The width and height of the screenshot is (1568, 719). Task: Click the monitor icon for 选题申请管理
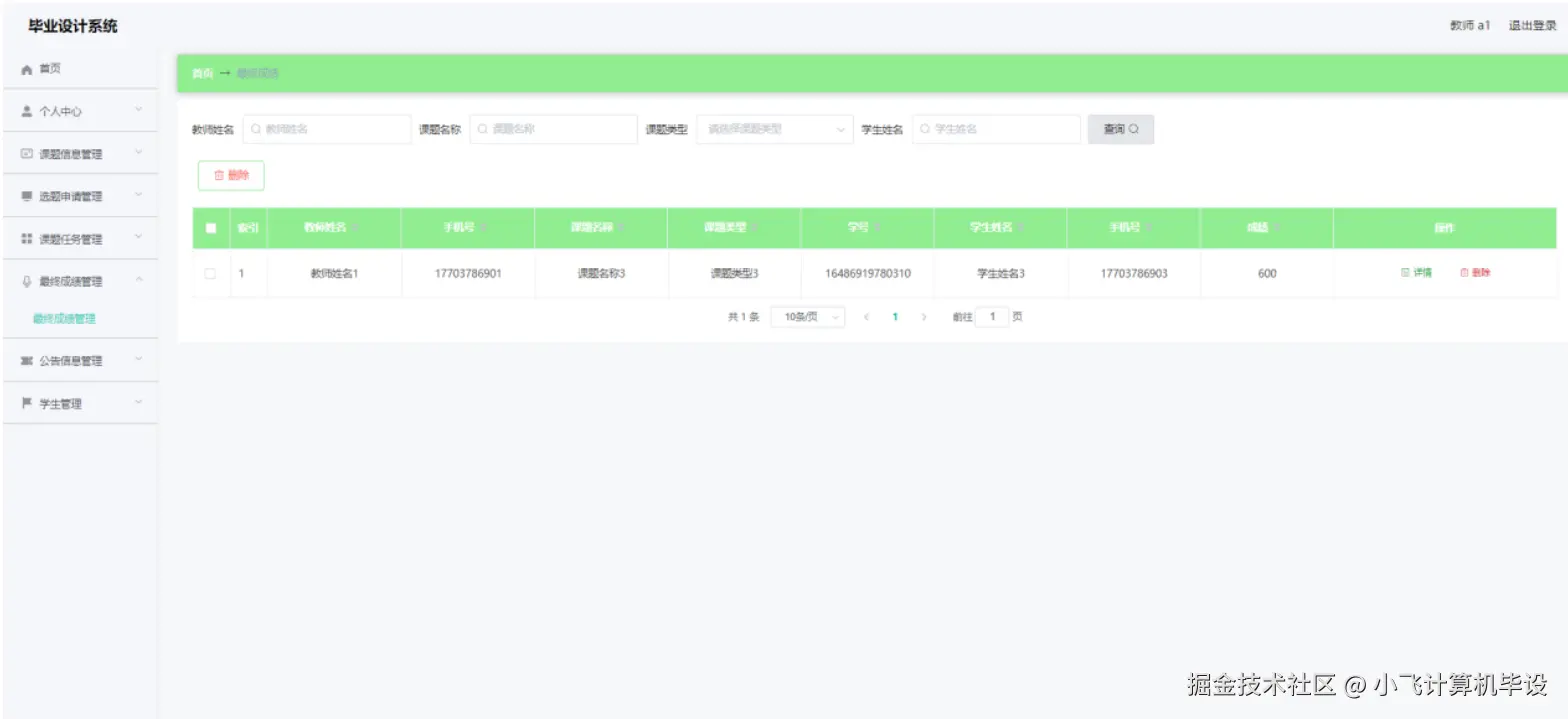tap(27, 197)
